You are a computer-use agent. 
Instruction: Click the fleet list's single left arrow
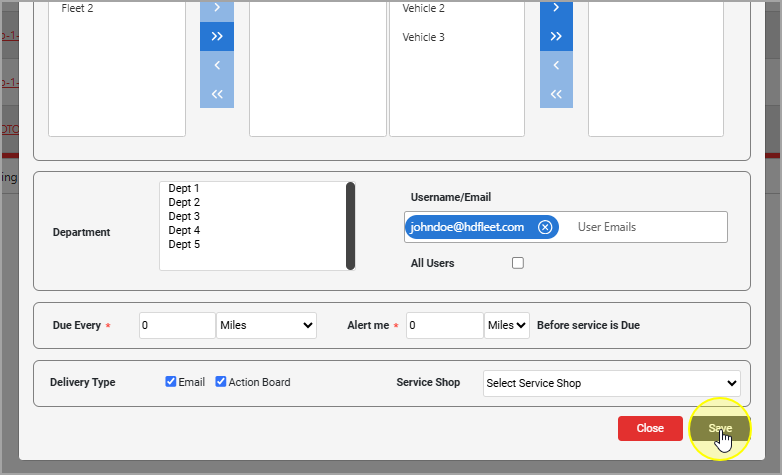[x=217, y=66]
